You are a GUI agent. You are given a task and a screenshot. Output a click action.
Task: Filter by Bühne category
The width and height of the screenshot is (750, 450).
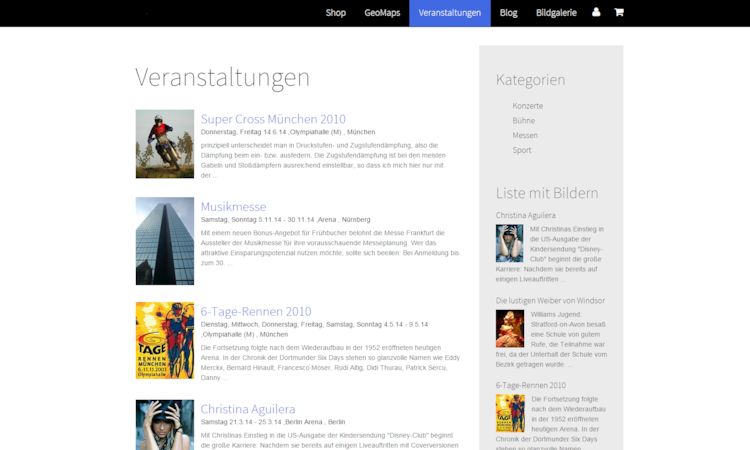pyautogui.click(x=524, y=121)
